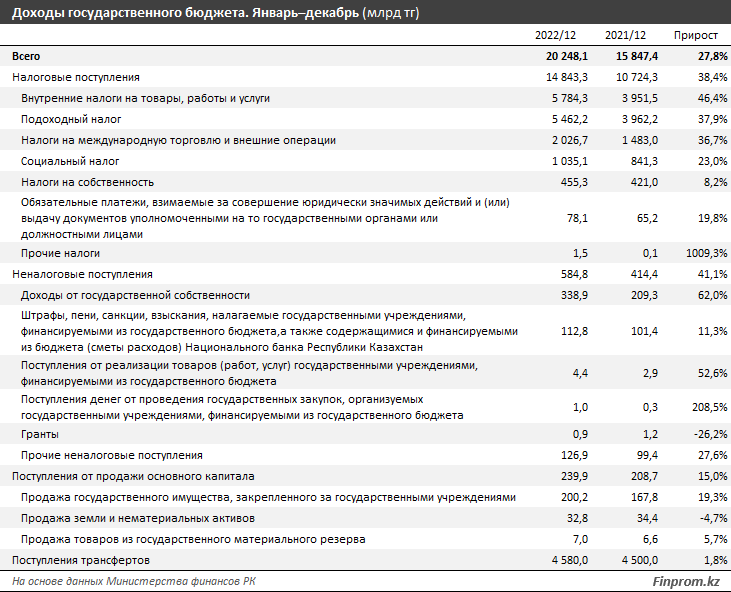Click value '239,9'
The height and width of the screenshot is (592, 731).
574,476
